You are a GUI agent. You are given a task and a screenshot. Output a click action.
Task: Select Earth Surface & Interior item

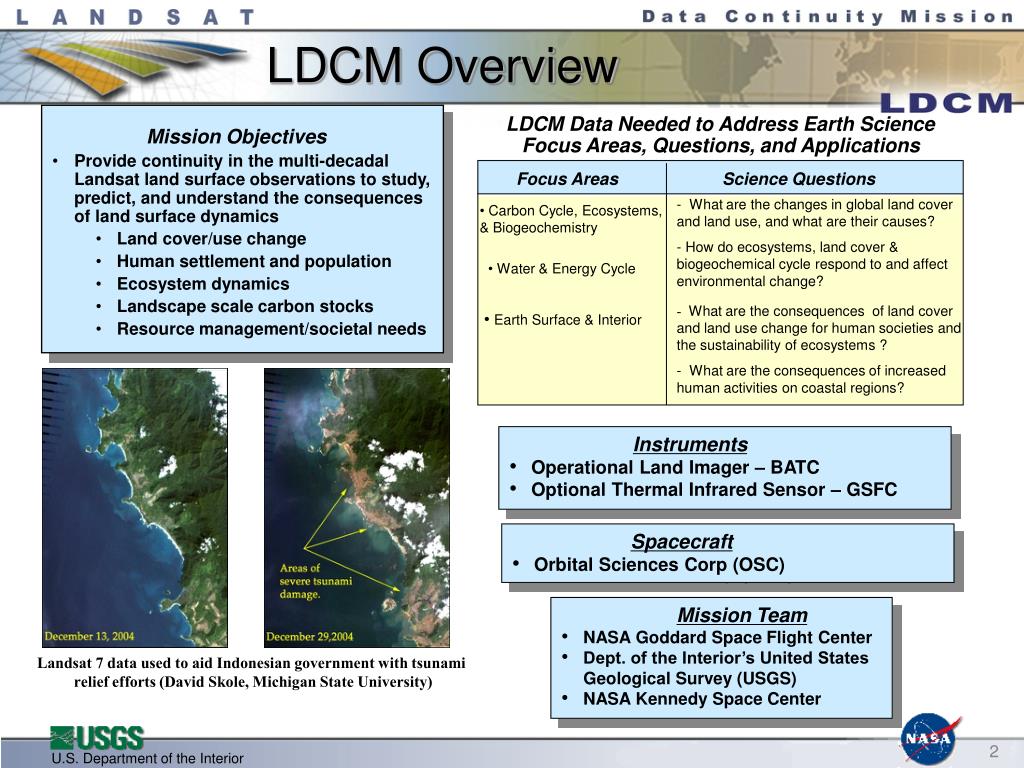click(563, 320)
